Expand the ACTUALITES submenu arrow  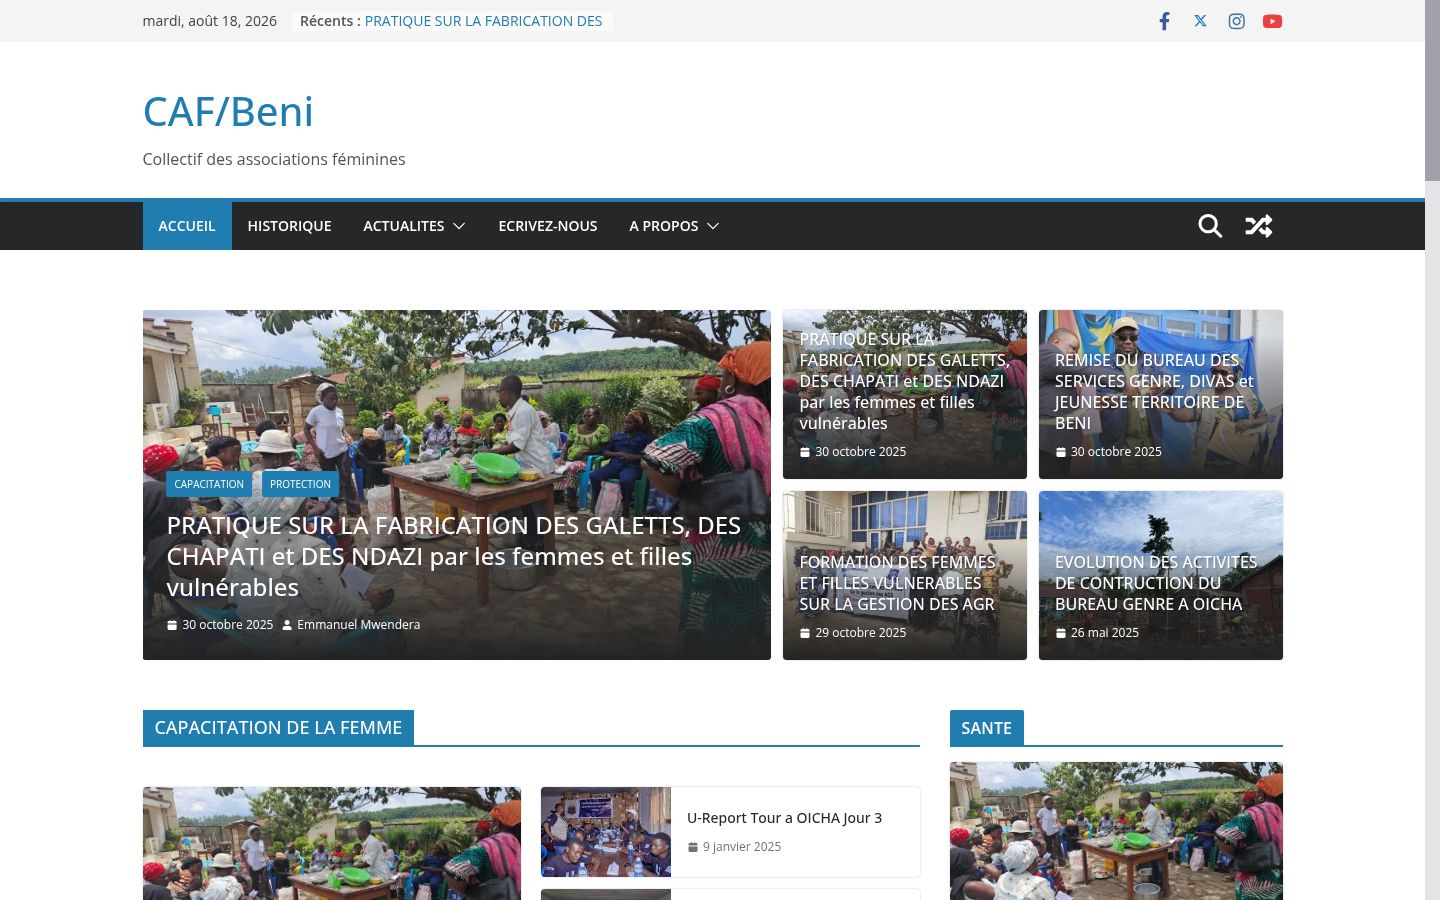click(x=459, y=226)
